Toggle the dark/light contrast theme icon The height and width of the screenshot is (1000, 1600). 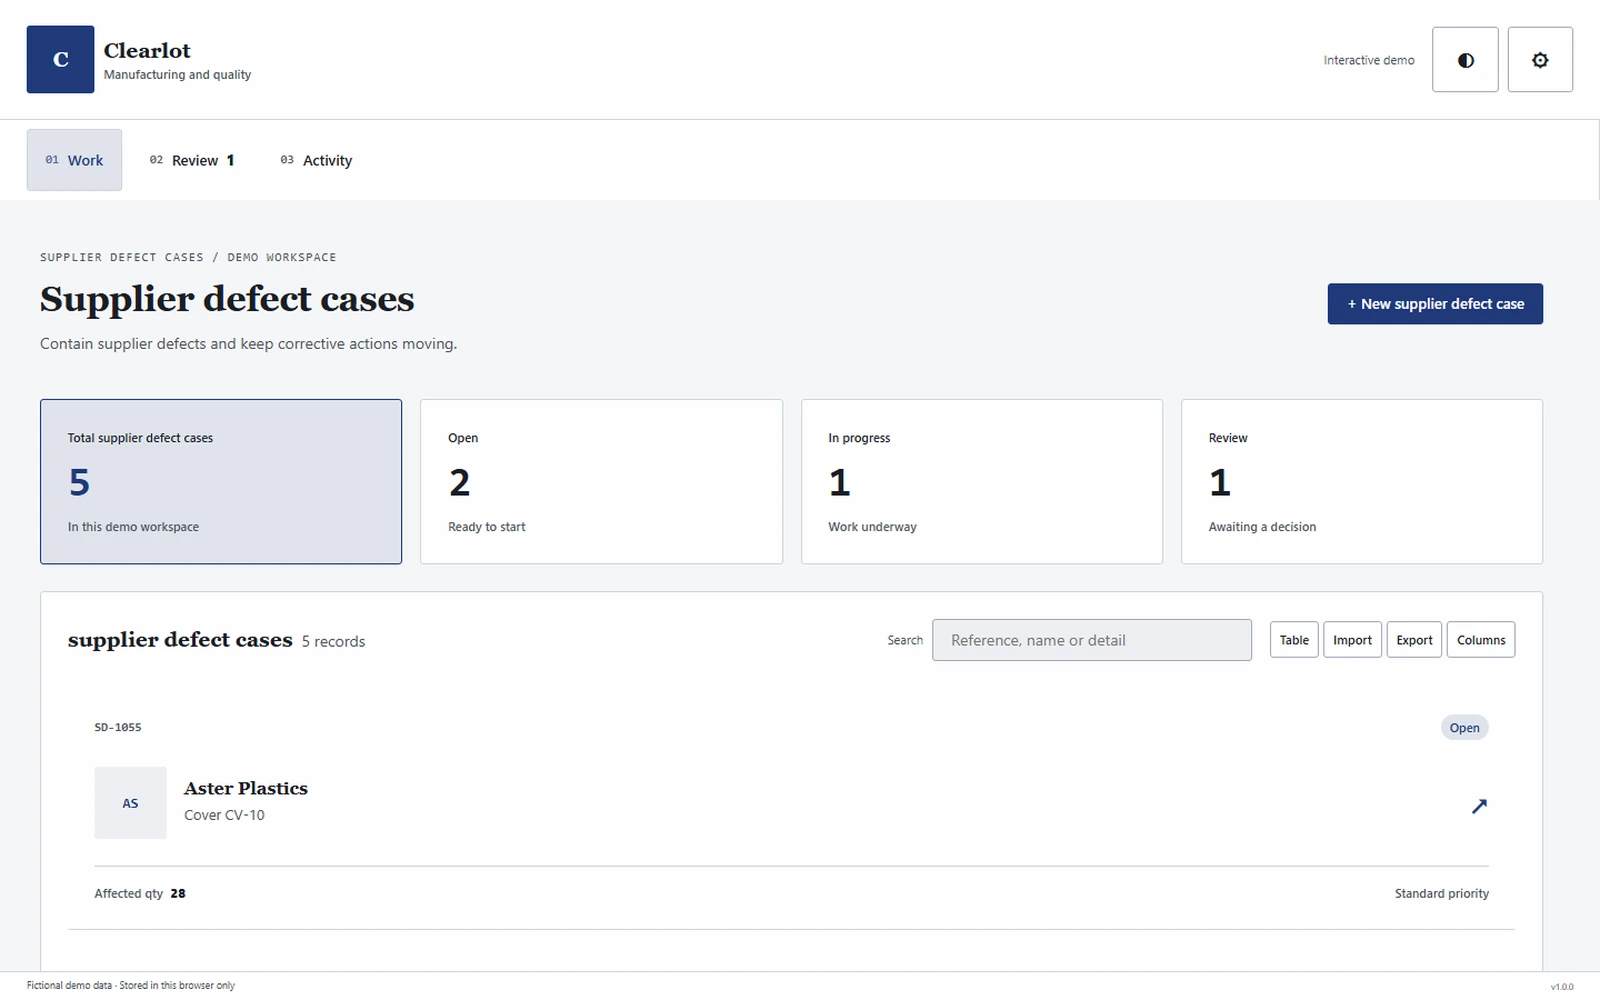click(x=1465, y=60)
